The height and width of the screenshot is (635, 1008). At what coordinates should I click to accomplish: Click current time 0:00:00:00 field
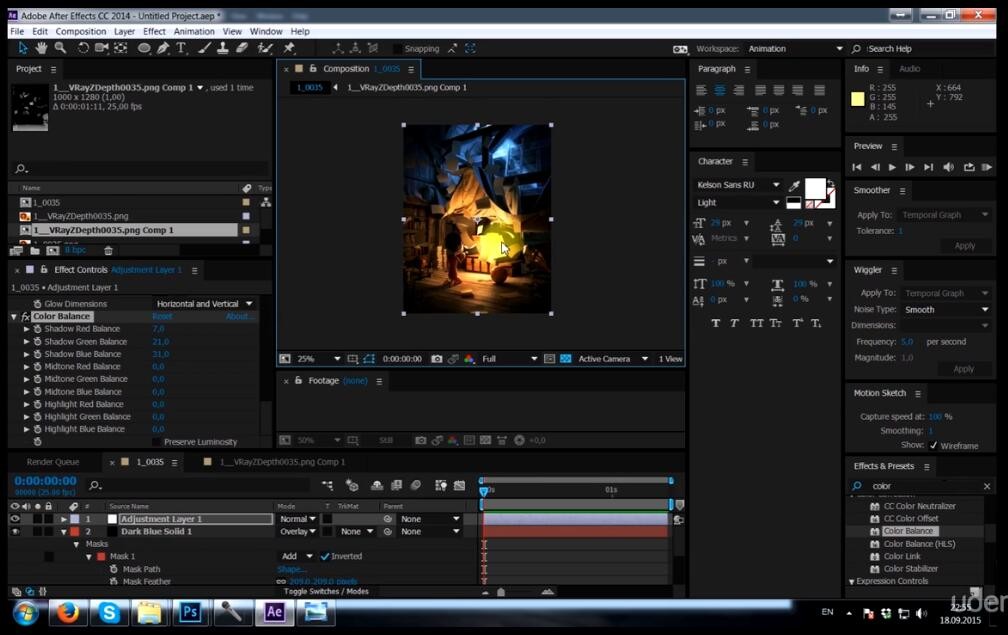pyautogui.click(x=45, y=481)
